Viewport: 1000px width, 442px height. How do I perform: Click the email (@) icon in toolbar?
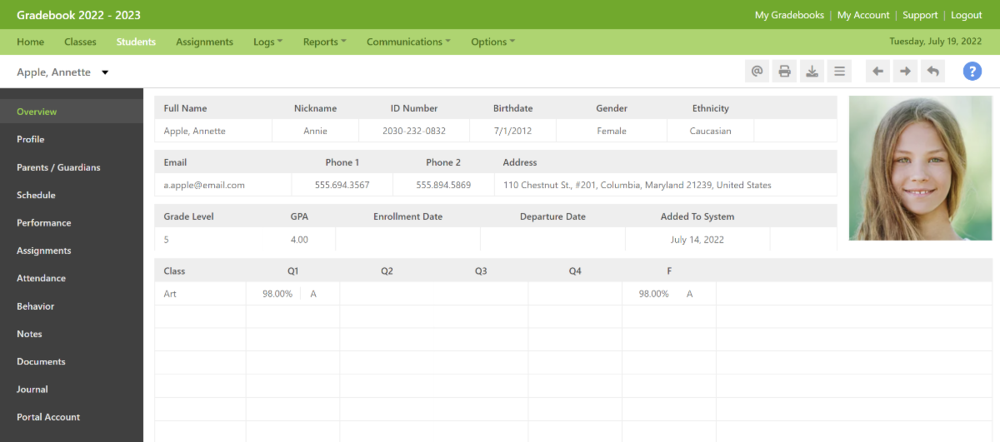click(757, 71)
